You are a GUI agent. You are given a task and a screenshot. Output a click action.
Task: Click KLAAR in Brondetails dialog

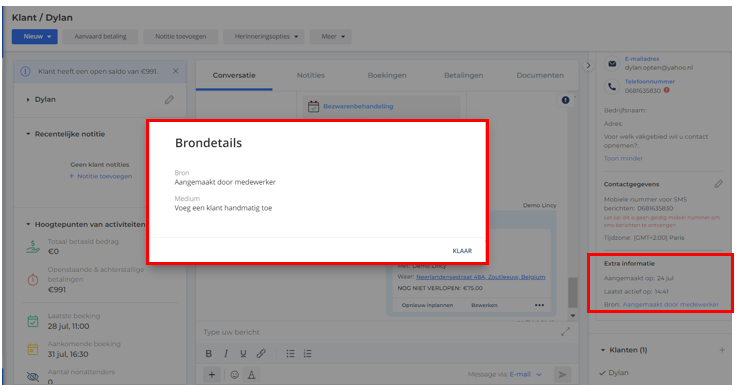click(x=462, y=251)
